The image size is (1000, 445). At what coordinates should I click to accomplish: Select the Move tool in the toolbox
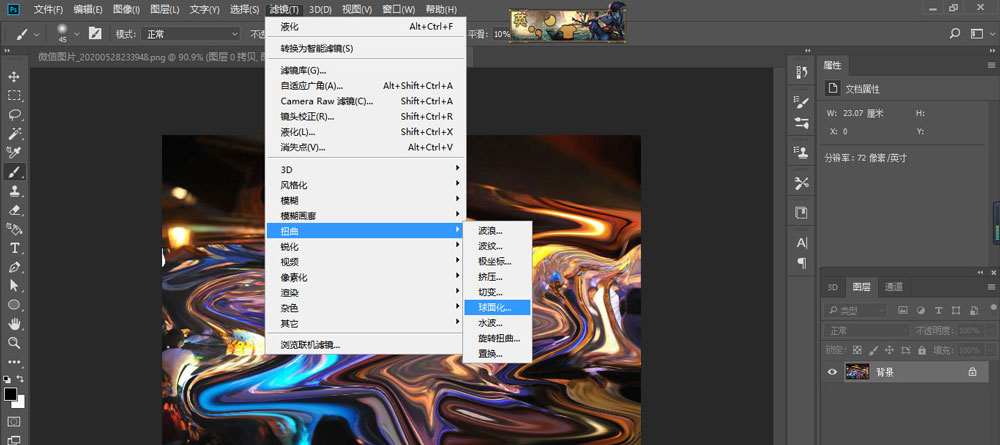tap(15, 77)
